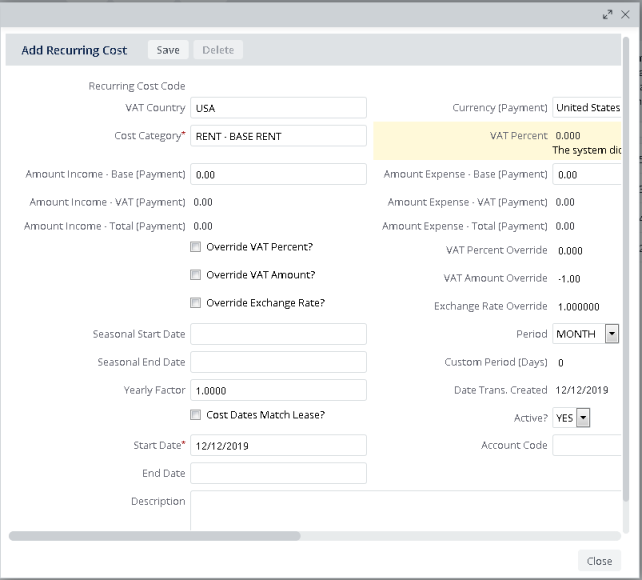Screen dimensions: 642x580
Task: Check the Cost Dates Match Lease box
Action: pos(196,415)
